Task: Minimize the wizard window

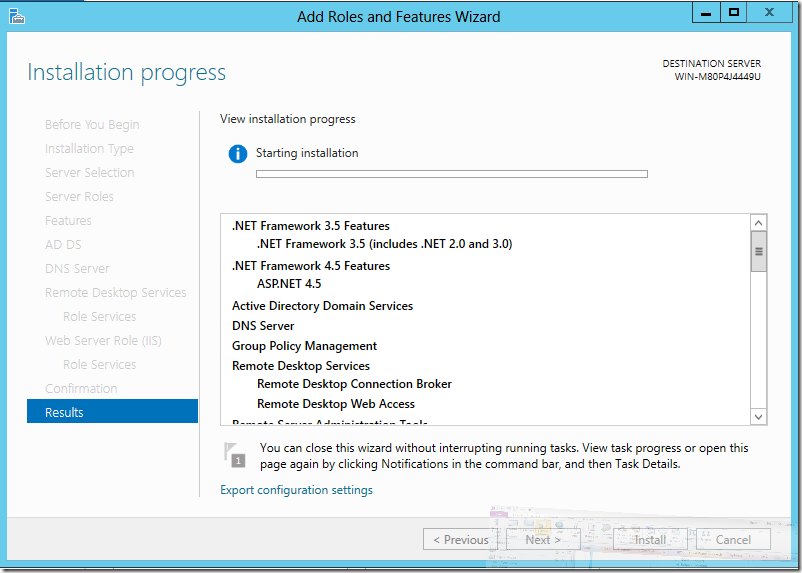Action: 705,12
